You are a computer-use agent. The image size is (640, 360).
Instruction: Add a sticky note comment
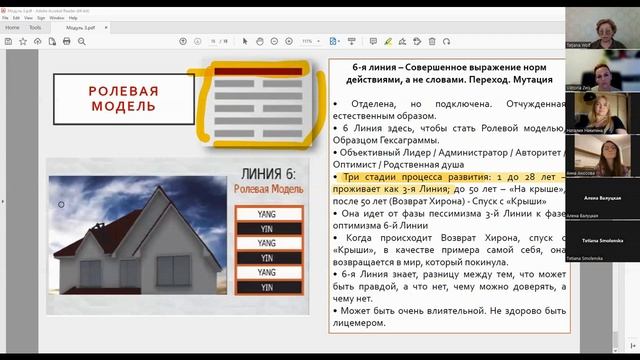point(373,41)
